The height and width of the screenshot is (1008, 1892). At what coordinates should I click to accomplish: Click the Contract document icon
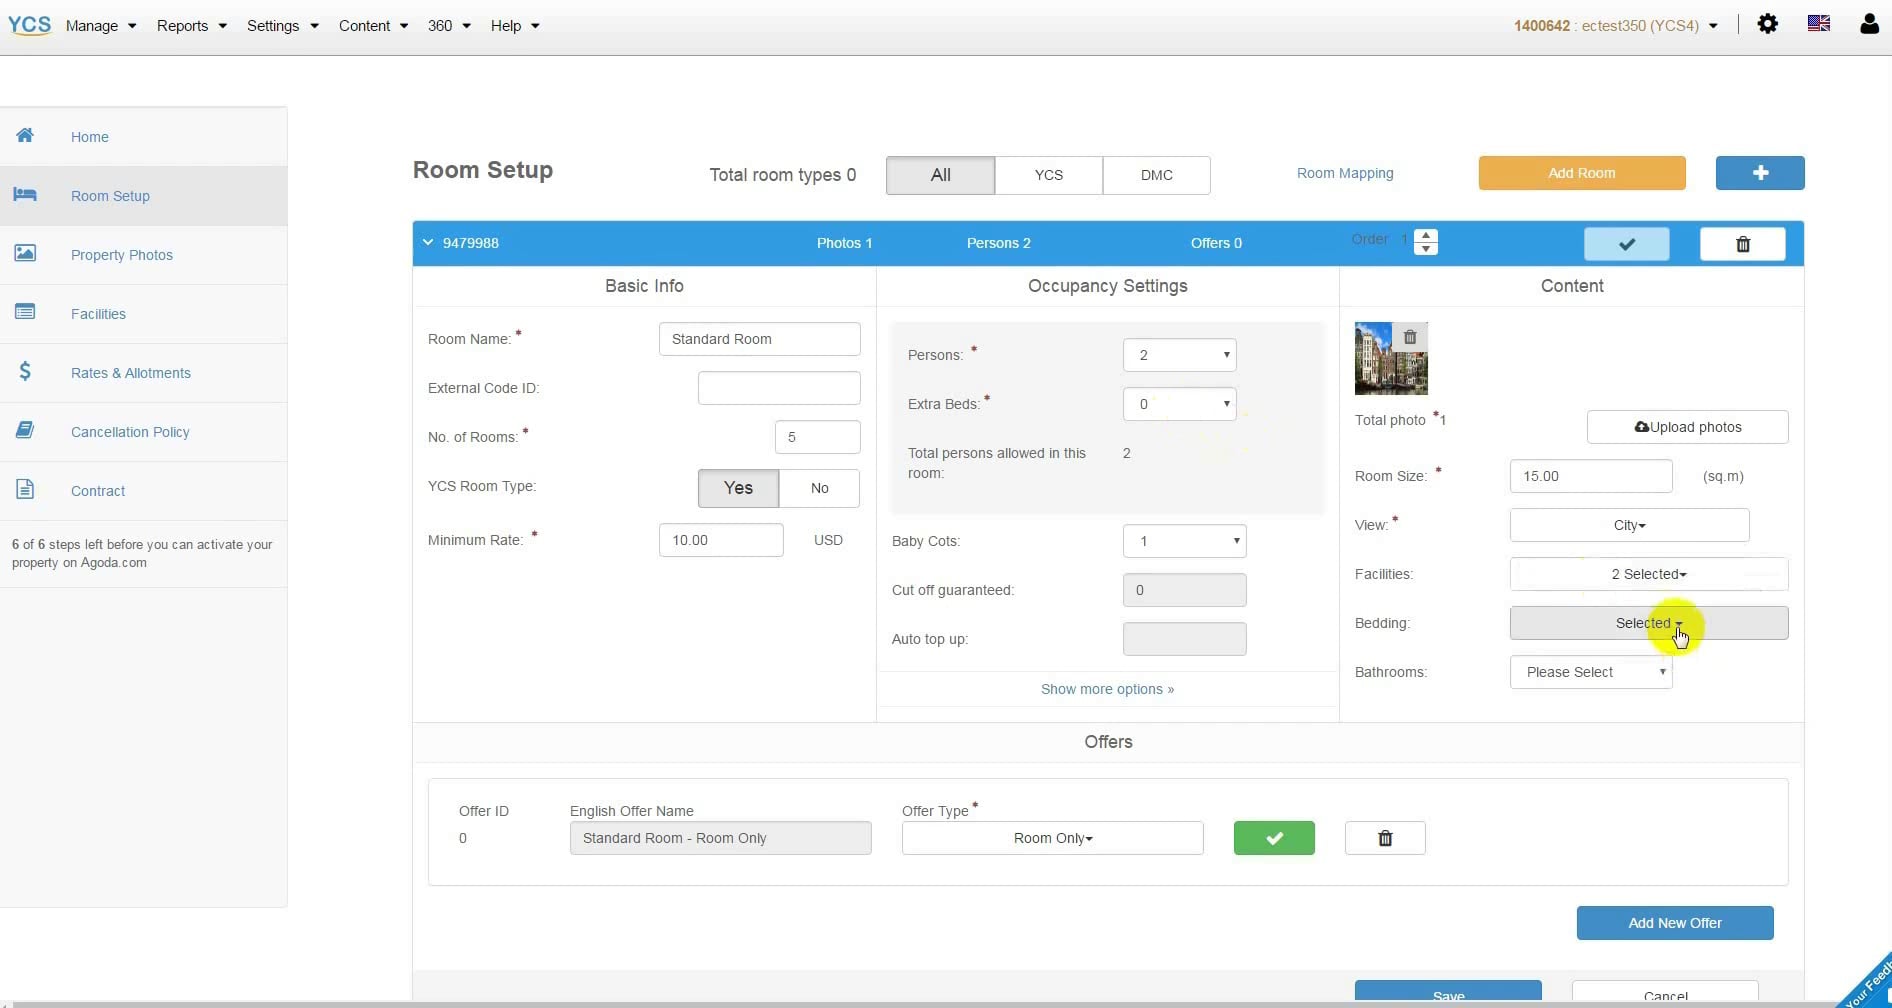pyautogui.click(x=25, y=489)
